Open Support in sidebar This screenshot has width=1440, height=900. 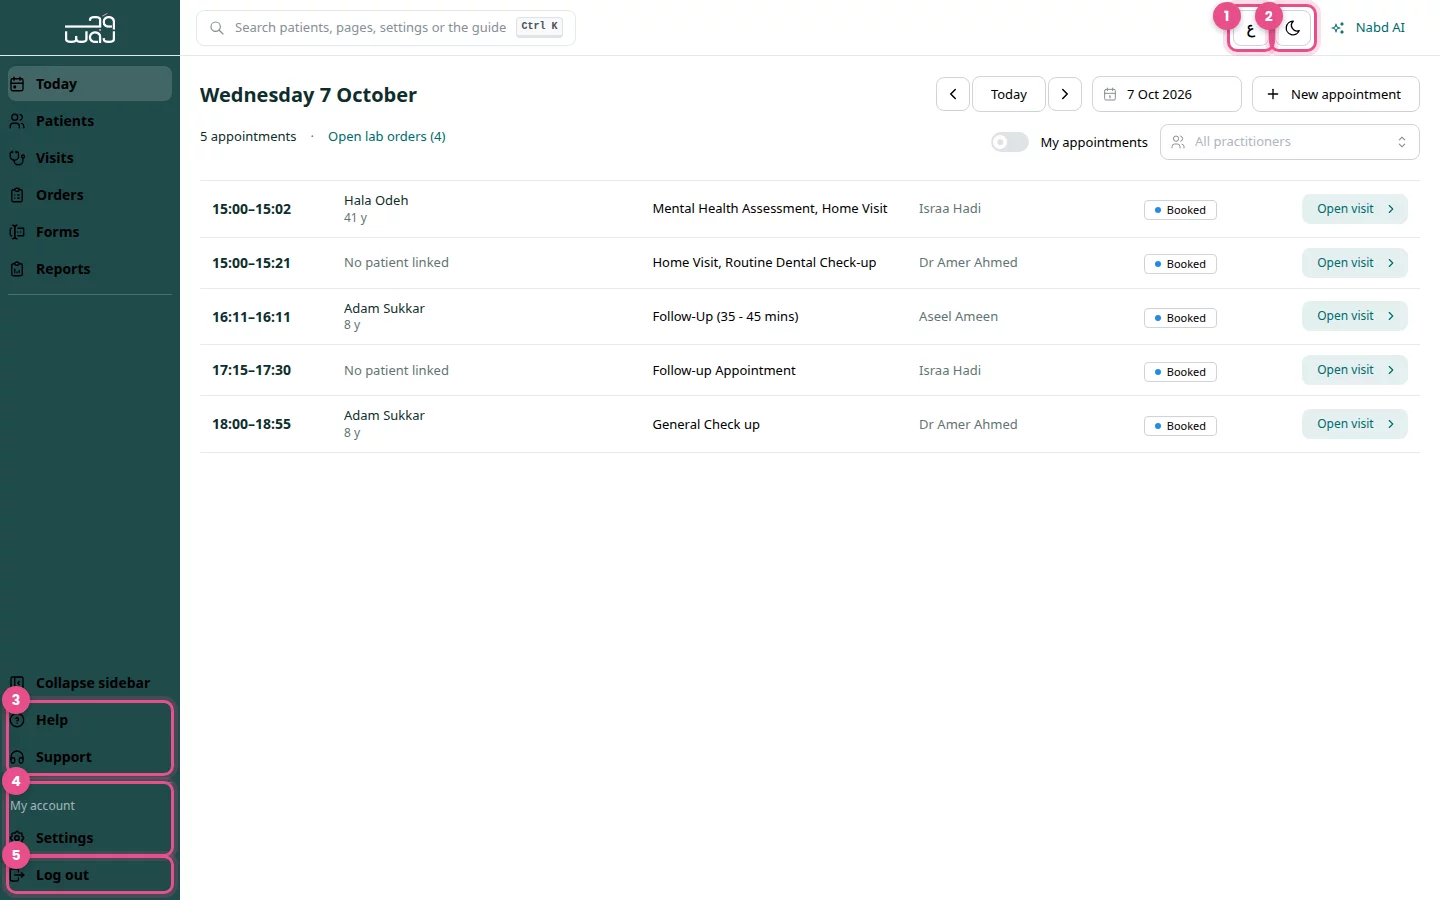tap(90, 757)
